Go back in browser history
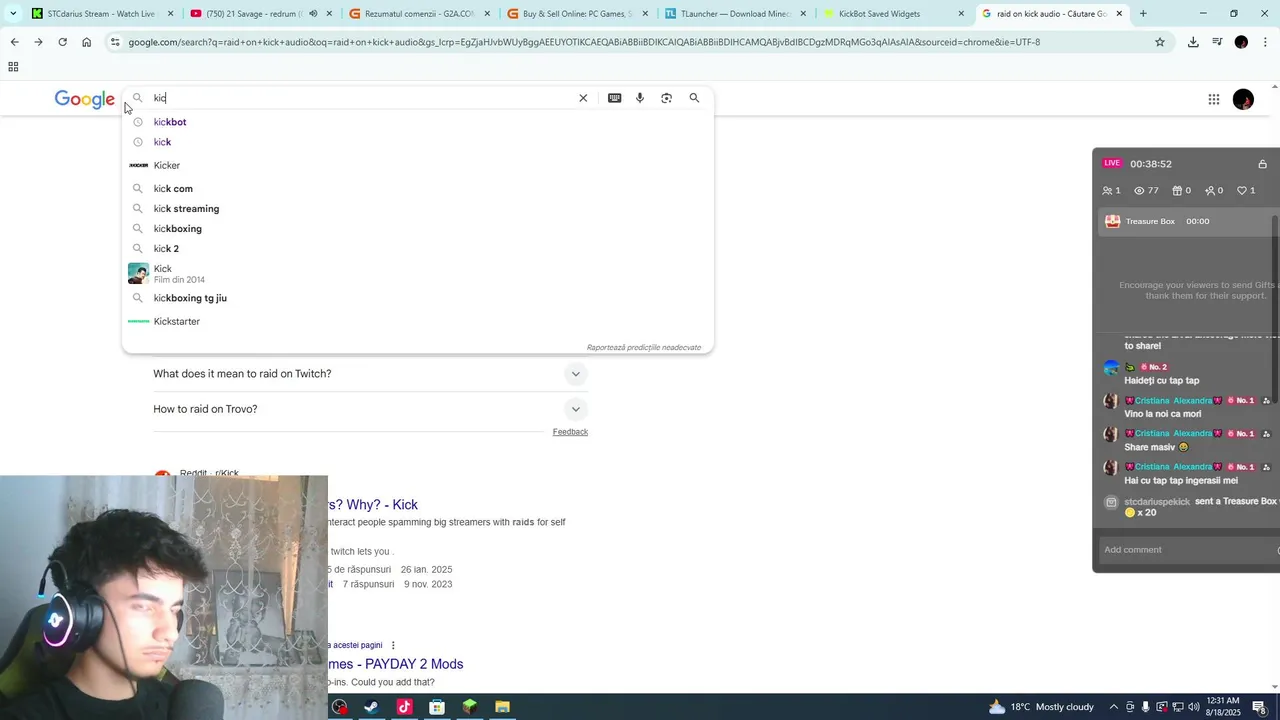The width and height of the screenshot is (1280, 720). (x=14, y=42)
